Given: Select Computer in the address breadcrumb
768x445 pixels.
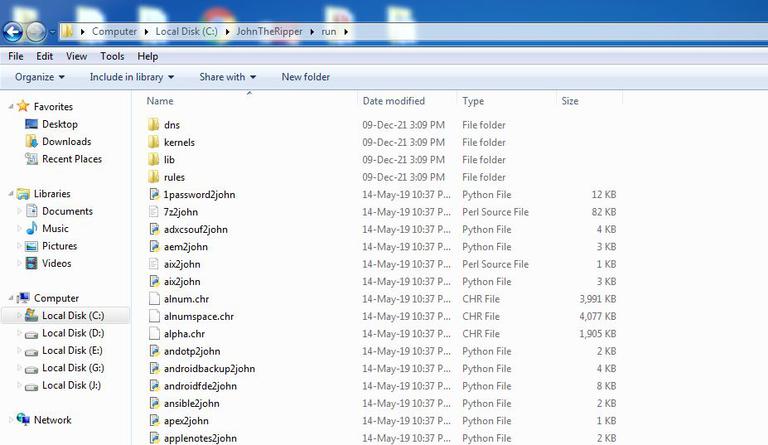Looking at the screenshot, I should click(114, 31).
